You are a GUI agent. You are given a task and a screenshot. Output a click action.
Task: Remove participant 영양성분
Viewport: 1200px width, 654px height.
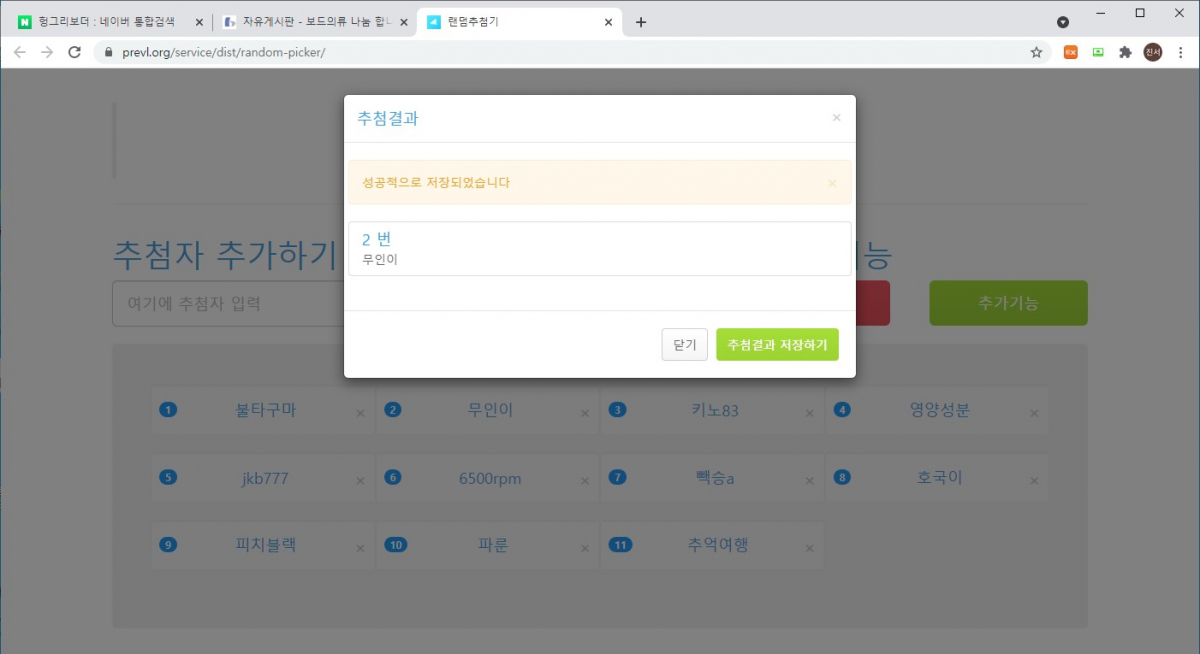pos(1034,413)
